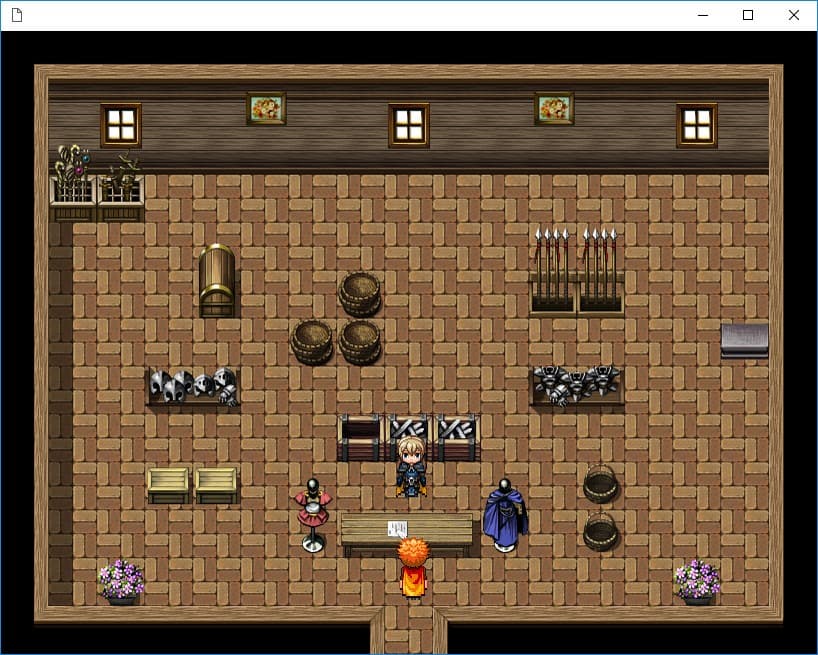Screen dimensions: 818x655
Task: Click the red dress mannequin
Action: (x=312, y=515)
